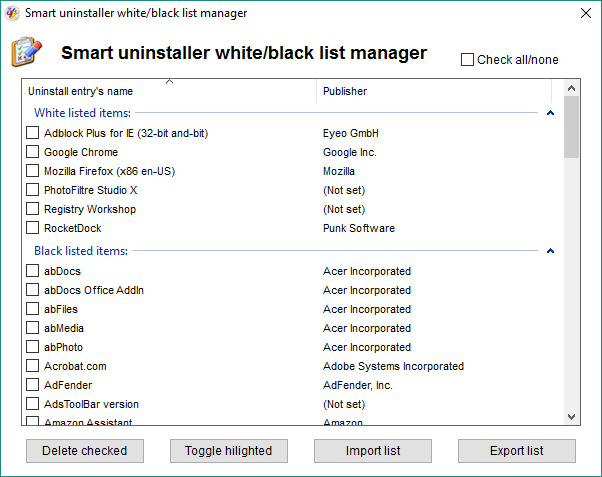This screenshot has height=477, width=602.
Task: Click the White listed items group label
Action: click(82, 113)
